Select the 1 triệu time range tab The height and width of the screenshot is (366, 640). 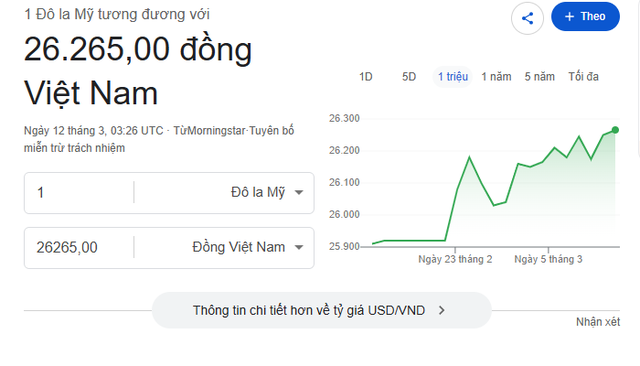(453, 77)
